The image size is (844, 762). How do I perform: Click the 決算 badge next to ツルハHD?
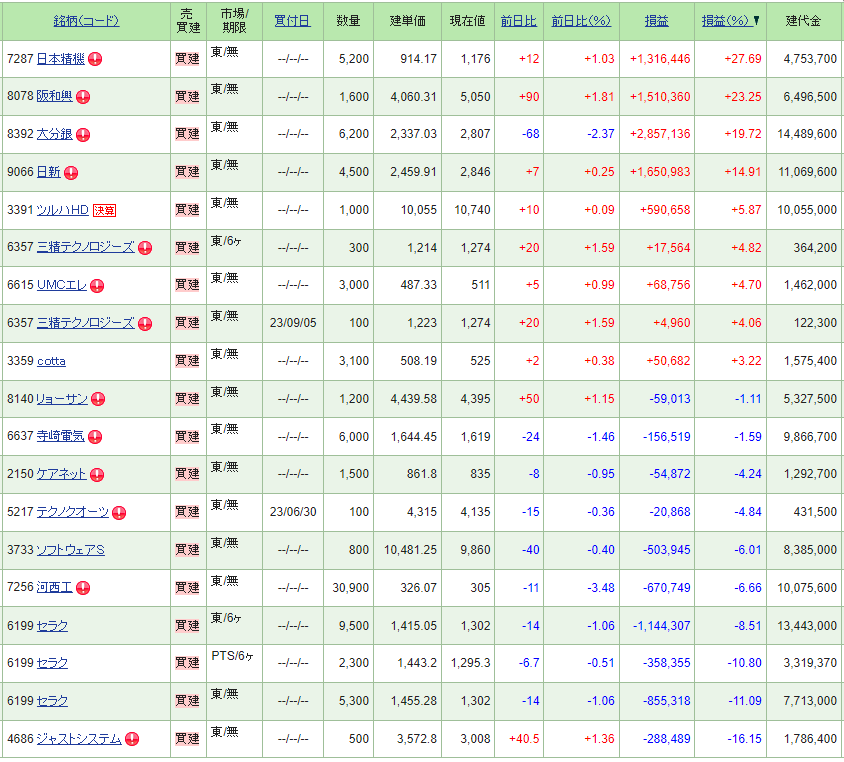(x=104, y=210)
